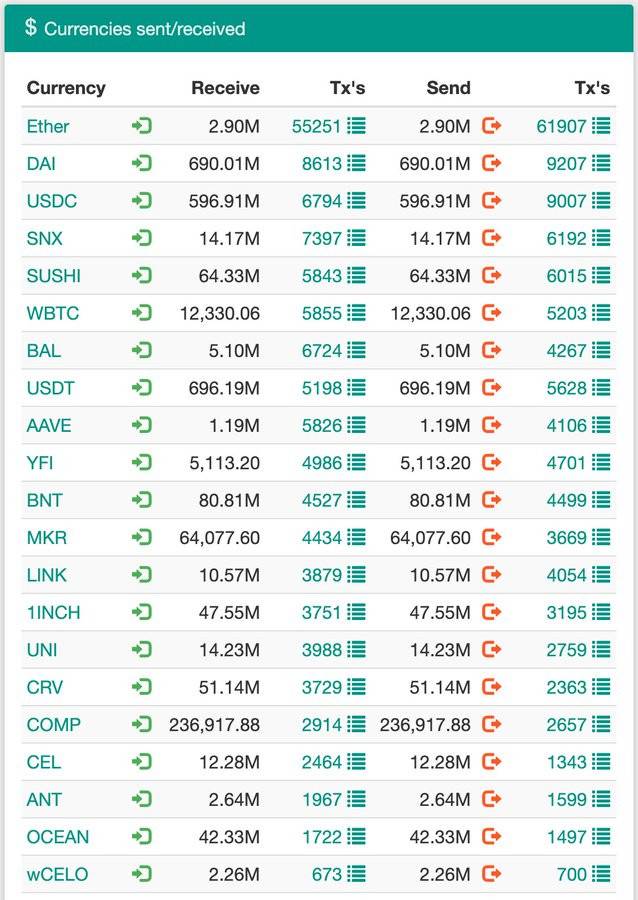
Task: Open the SUSHI currency link
Action: [54, 276]
